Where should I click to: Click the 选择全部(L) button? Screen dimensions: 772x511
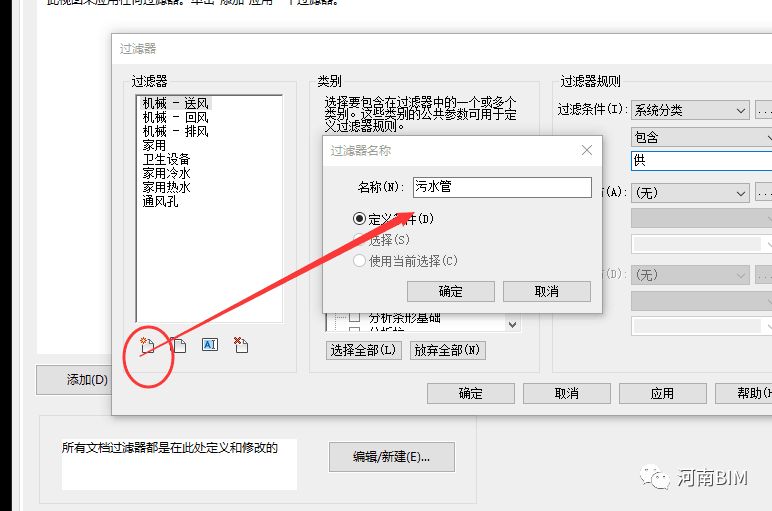[x=363, y=351]
